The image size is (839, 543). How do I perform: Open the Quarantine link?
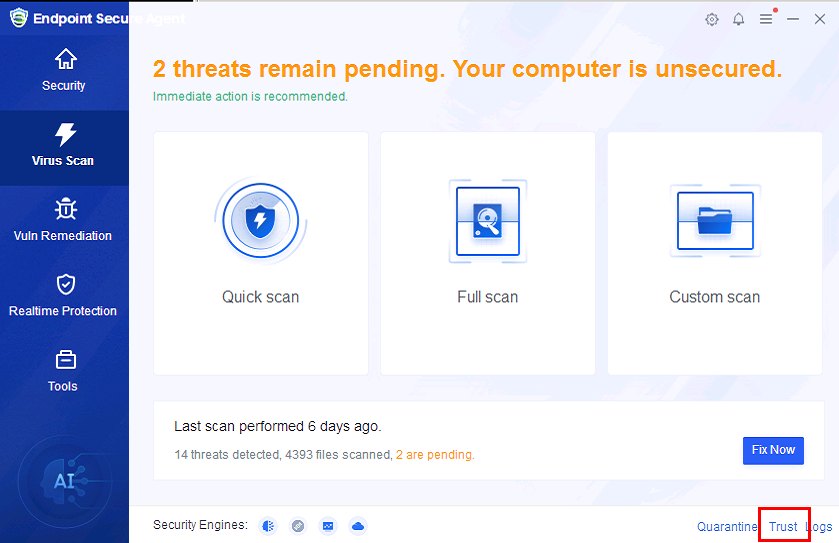(727, 527)
